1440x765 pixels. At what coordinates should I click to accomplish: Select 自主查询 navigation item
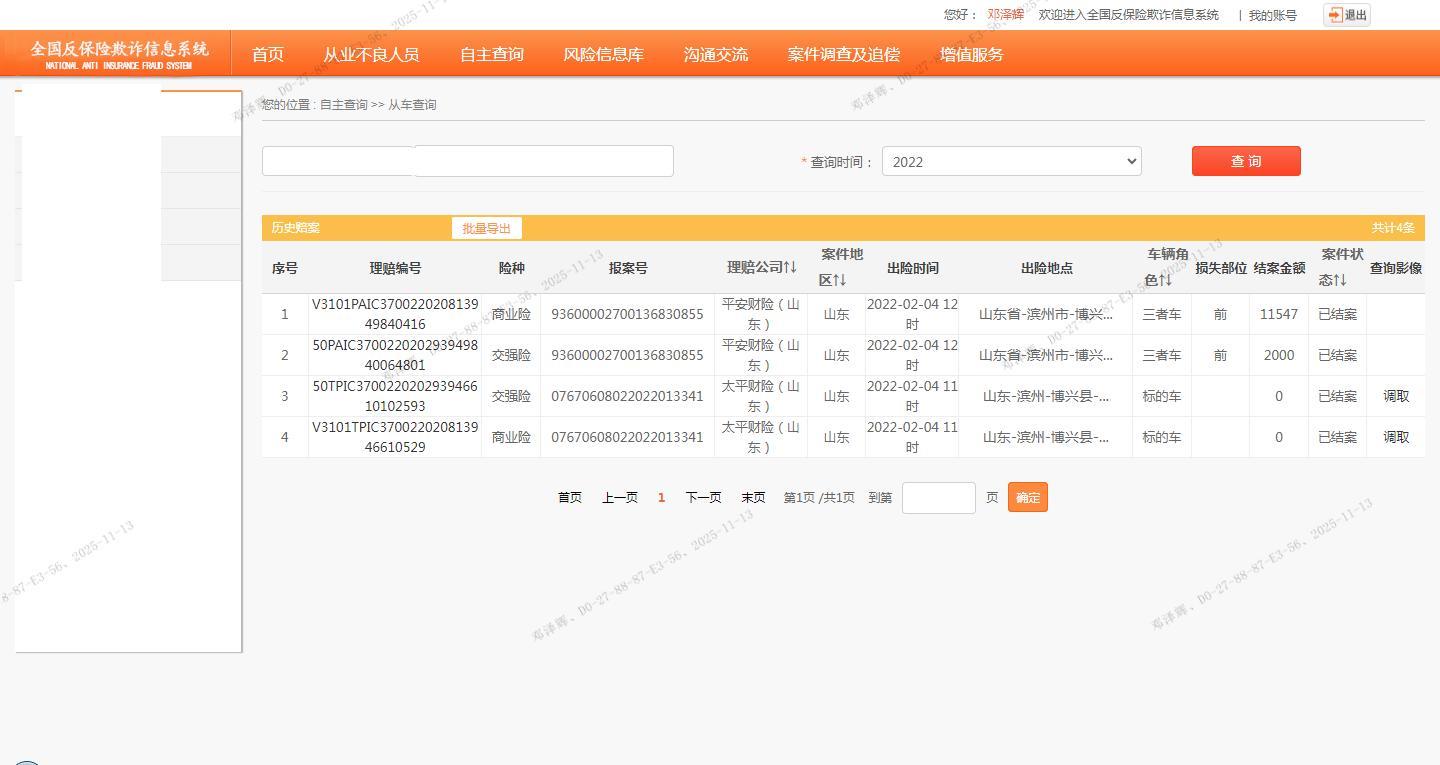tap(491, 55)
